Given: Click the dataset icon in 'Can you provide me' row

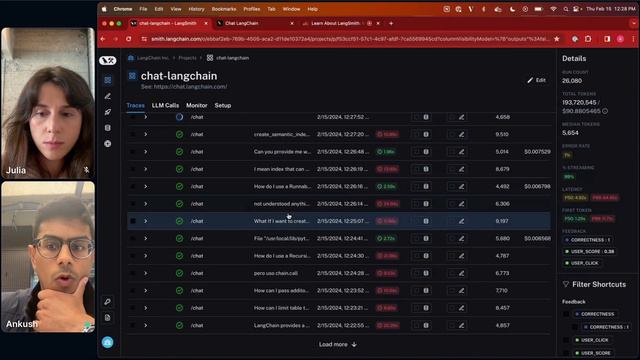Looking at the screenshot, I should click(x=426, y=152).
